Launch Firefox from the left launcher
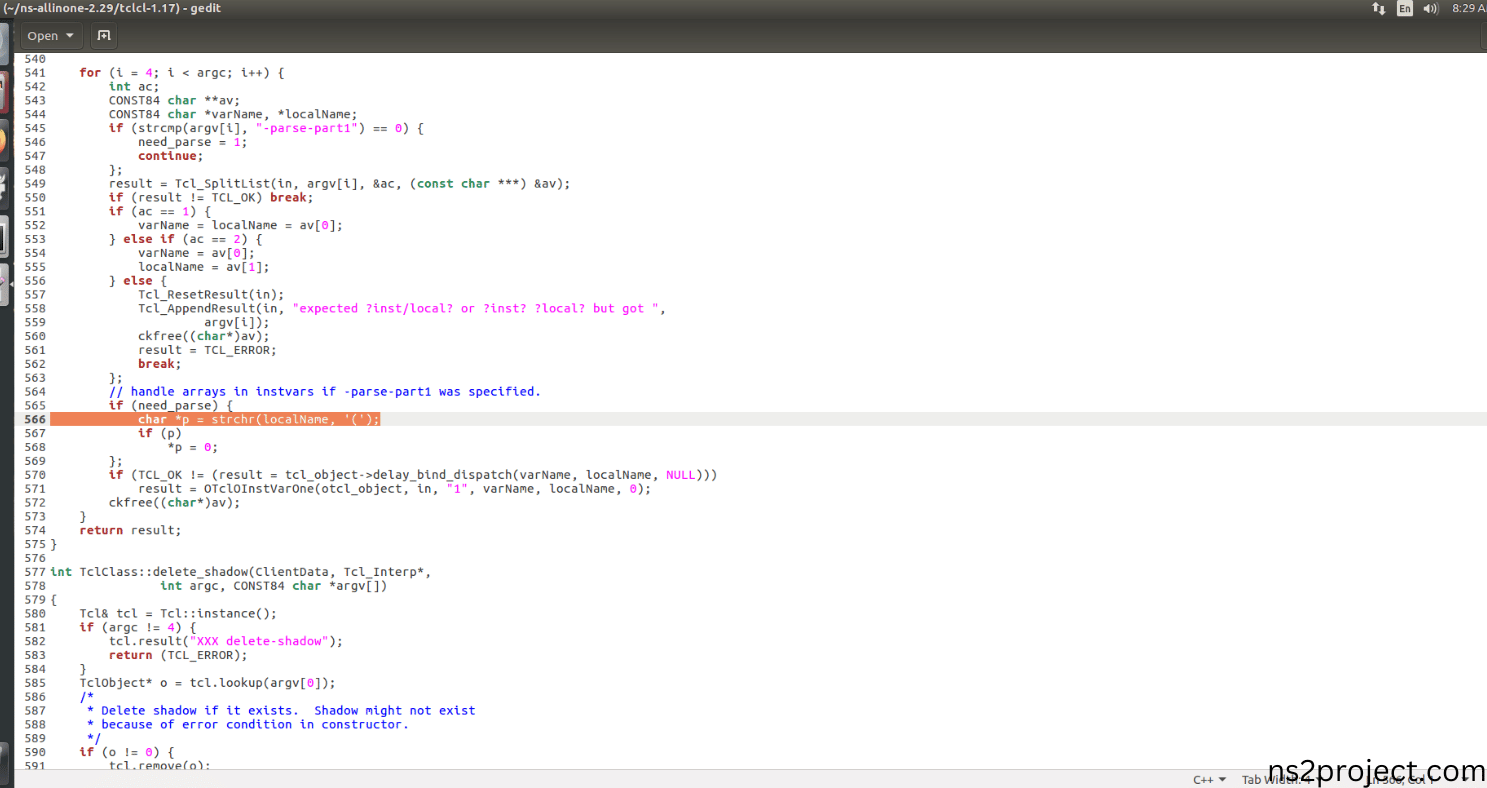Viewport: 1487px width, 788px height. (x=3, y=140)
